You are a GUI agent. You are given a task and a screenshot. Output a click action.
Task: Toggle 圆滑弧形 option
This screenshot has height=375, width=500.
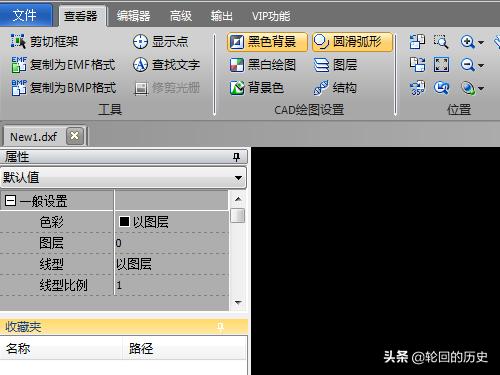[x=352, y=42]
